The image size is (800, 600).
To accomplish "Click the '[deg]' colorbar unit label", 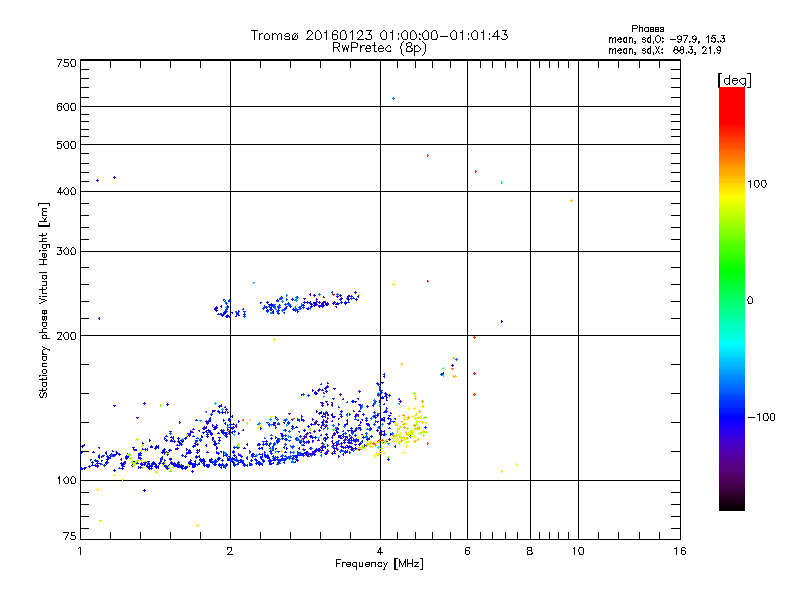I will [x=734, y=80].
